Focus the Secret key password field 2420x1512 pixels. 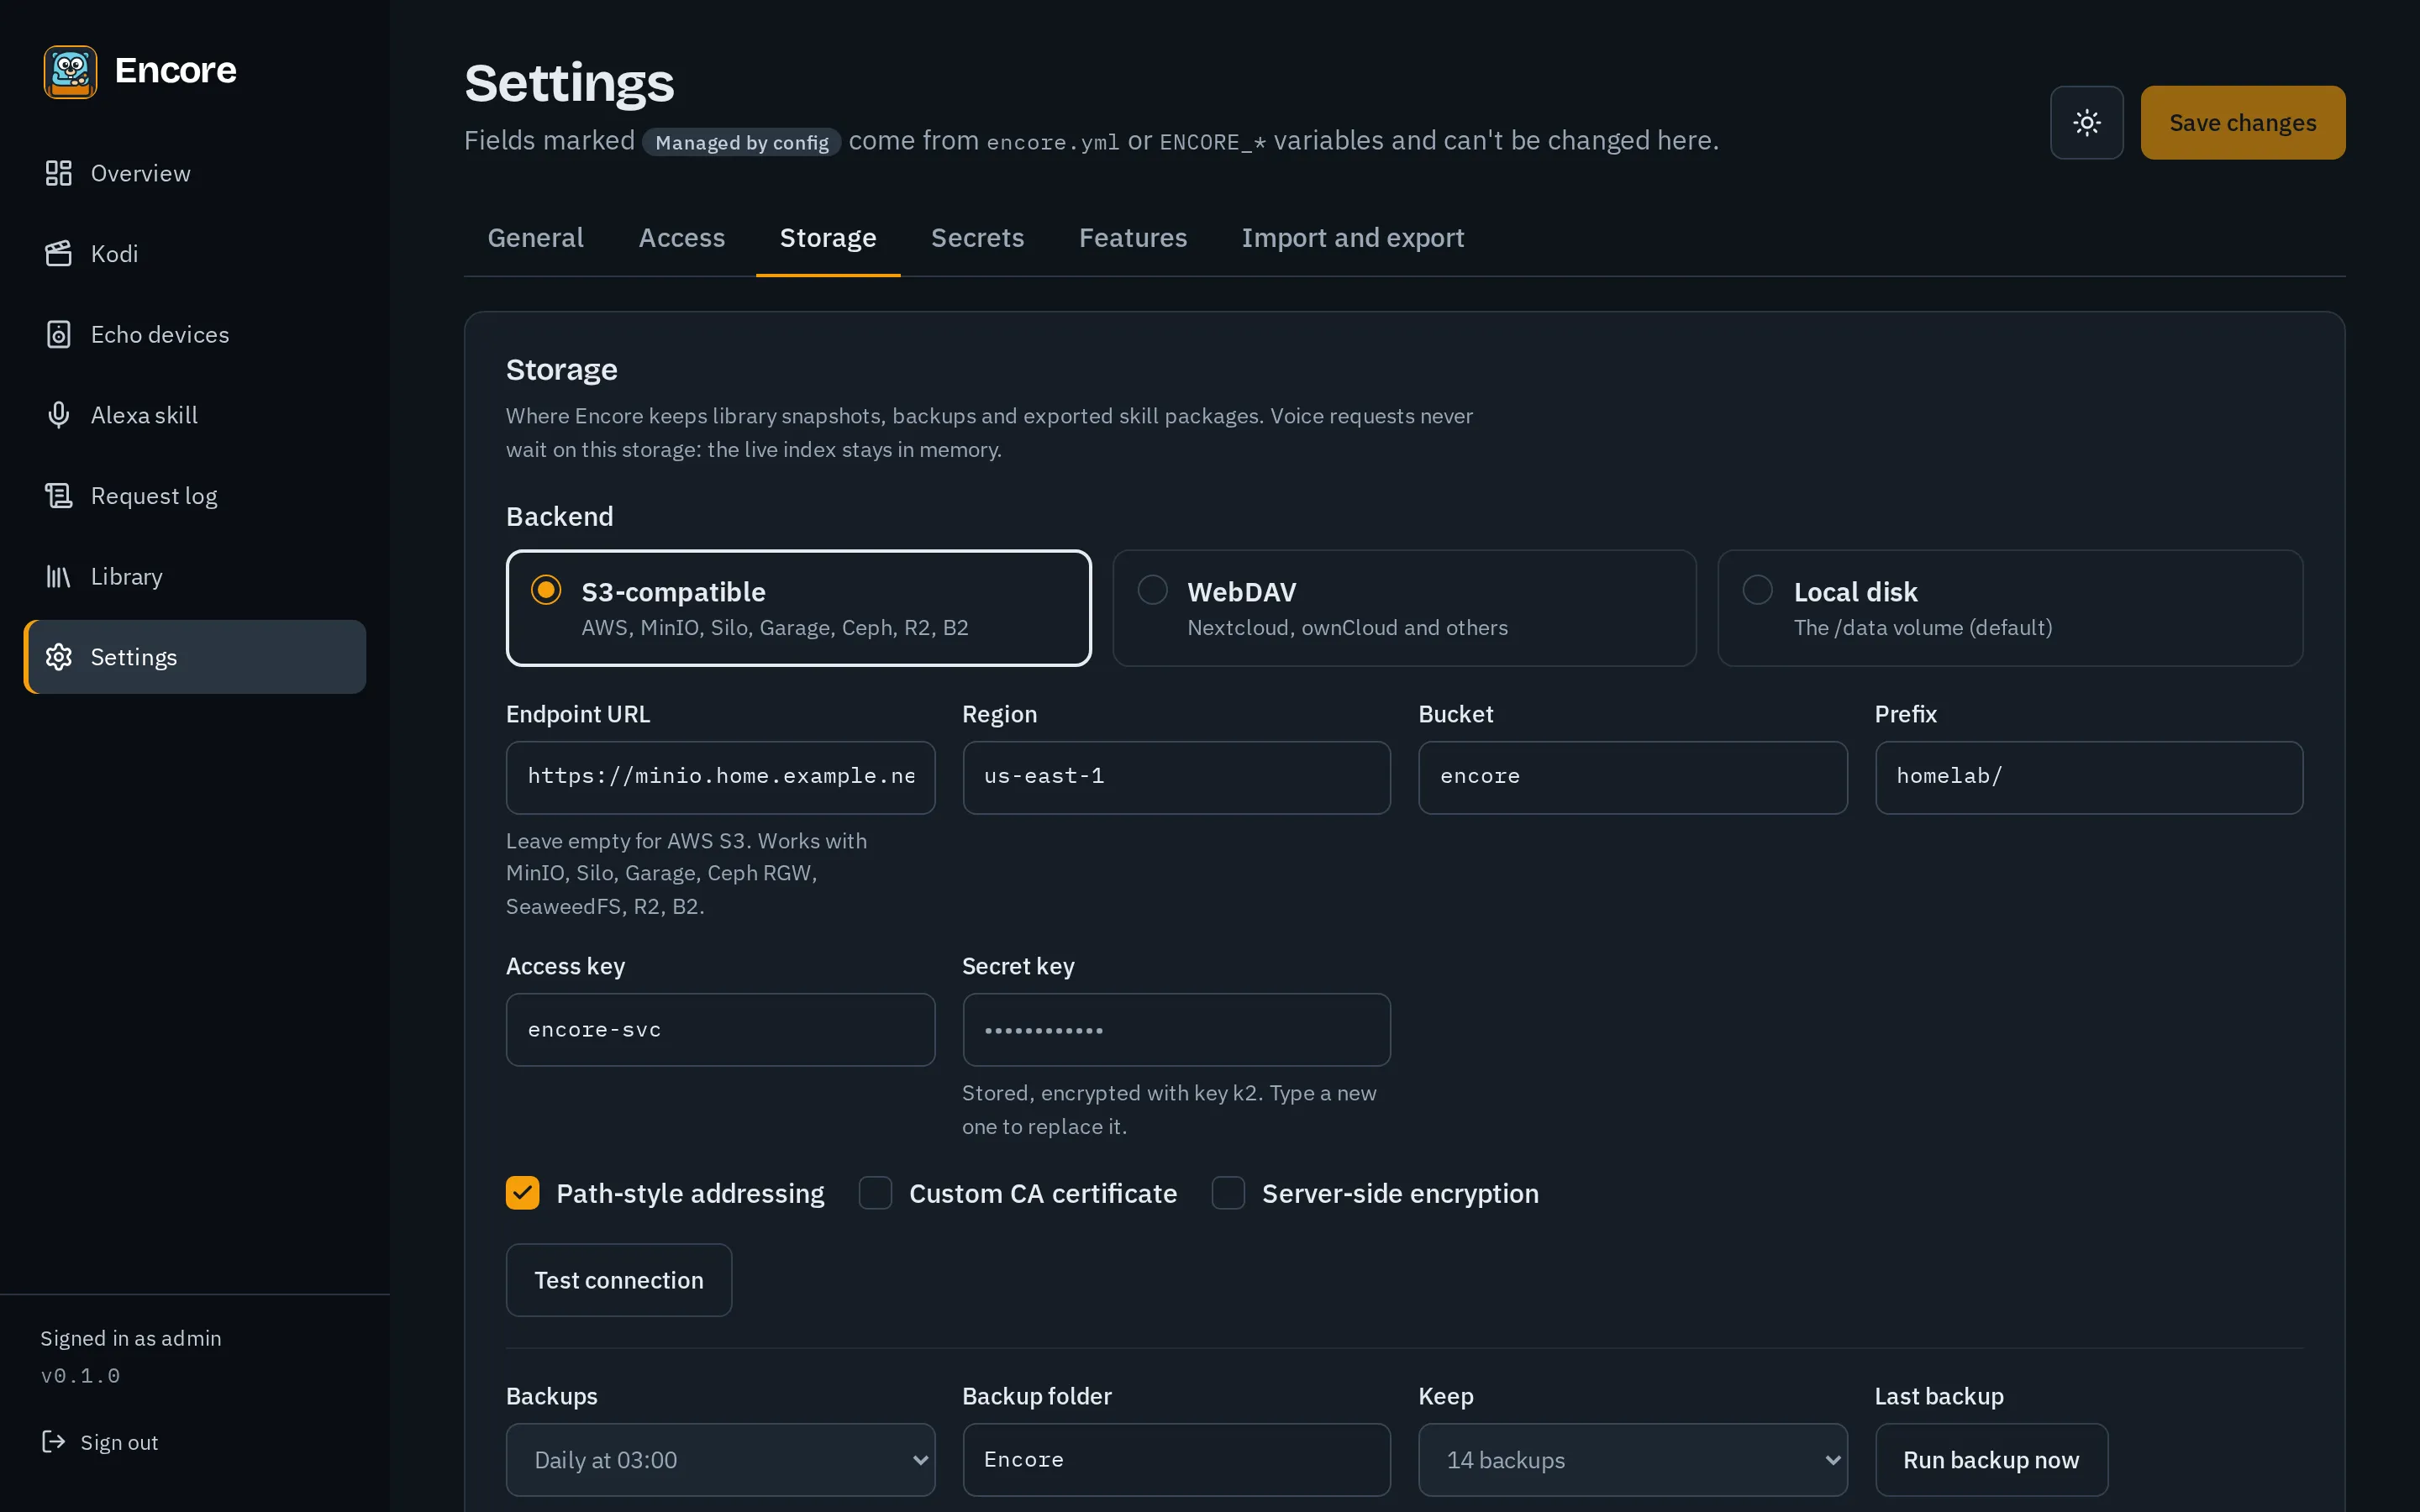coord(1176,1029)
